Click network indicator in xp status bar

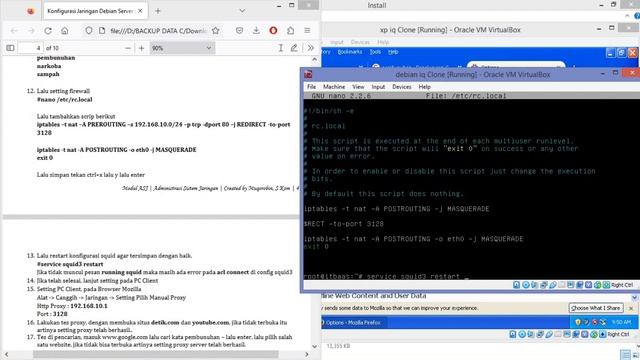[x=540, y=334]
